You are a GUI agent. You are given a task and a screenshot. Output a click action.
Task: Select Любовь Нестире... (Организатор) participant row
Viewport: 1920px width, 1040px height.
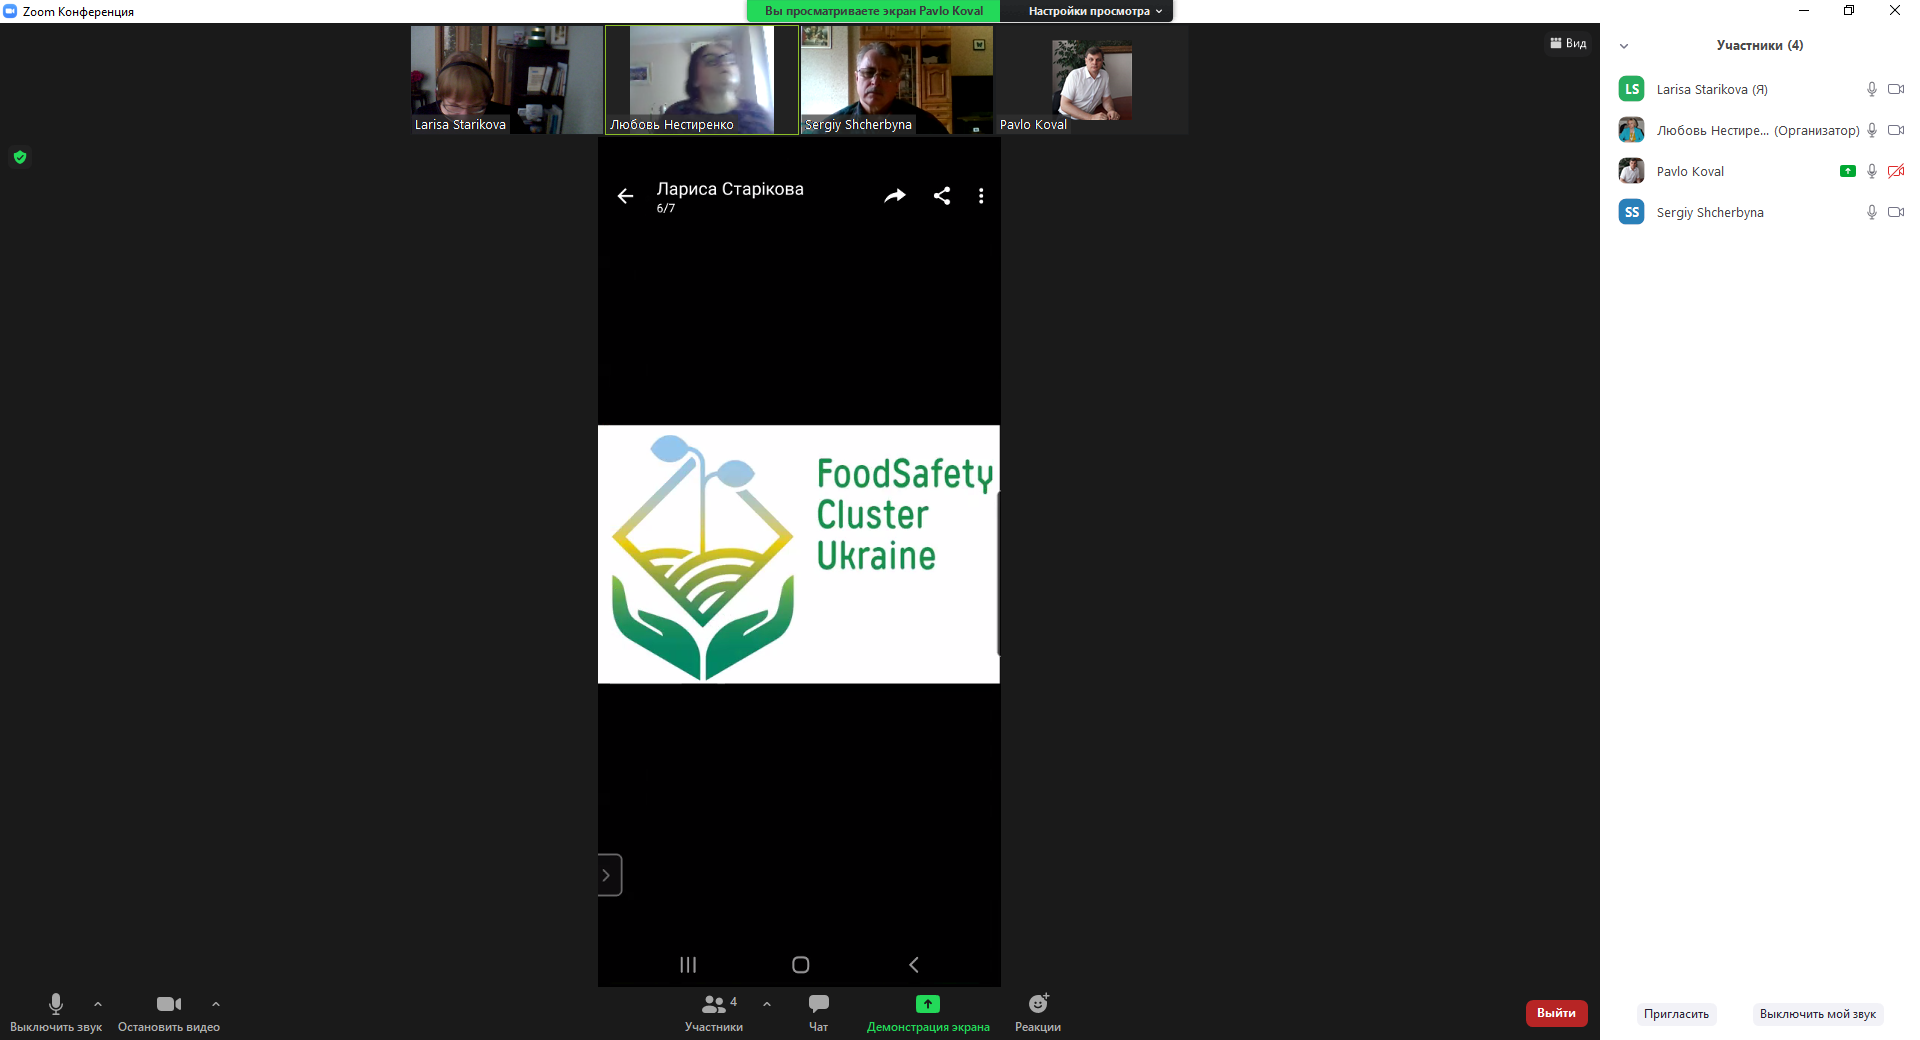click(x=1760, y=130)
